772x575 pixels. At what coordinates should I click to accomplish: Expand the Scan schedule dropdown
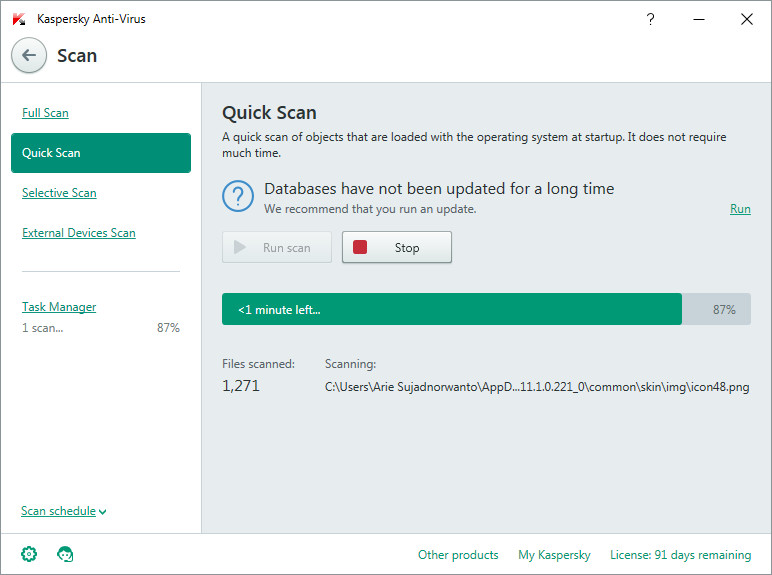point(64,511)
